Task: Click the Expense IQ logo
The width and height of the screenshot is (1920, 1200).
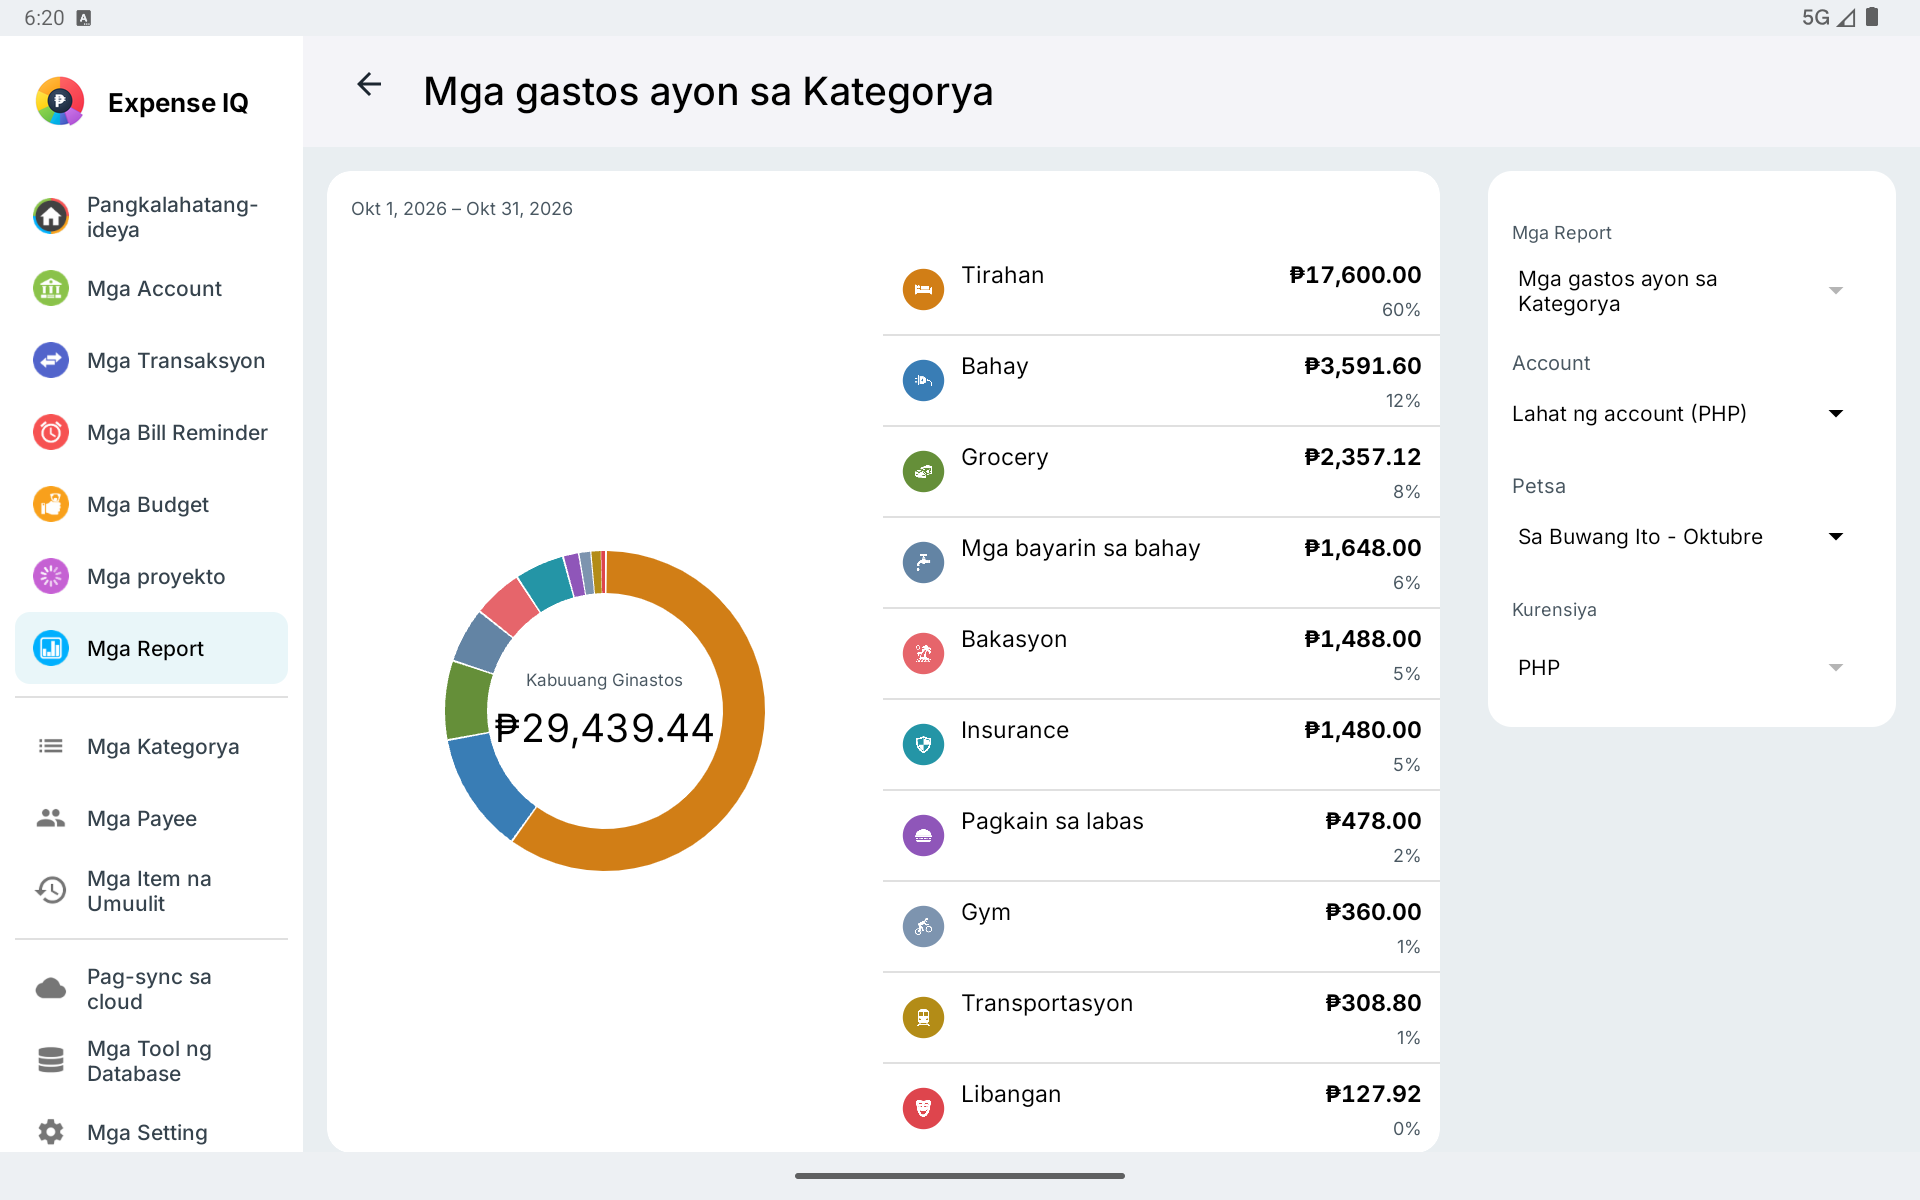Action: click(60, 101)
